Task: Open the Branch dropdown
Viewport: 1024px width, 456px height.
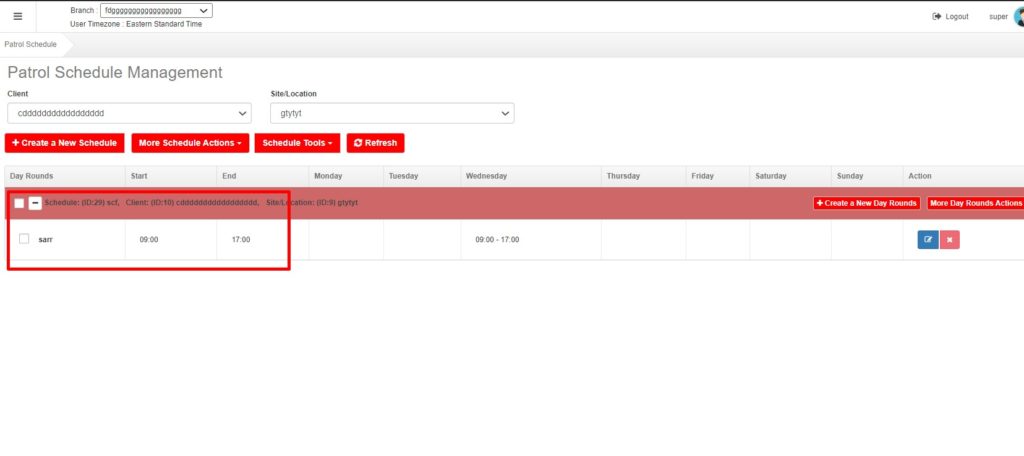Action: pyautogui.click(x=156, y=11)
